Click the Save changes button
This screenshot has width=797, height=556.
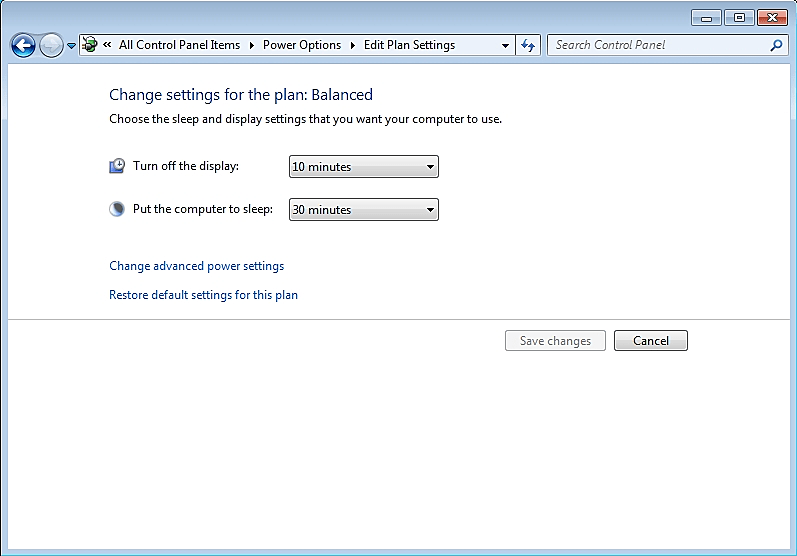coord(555,341)
